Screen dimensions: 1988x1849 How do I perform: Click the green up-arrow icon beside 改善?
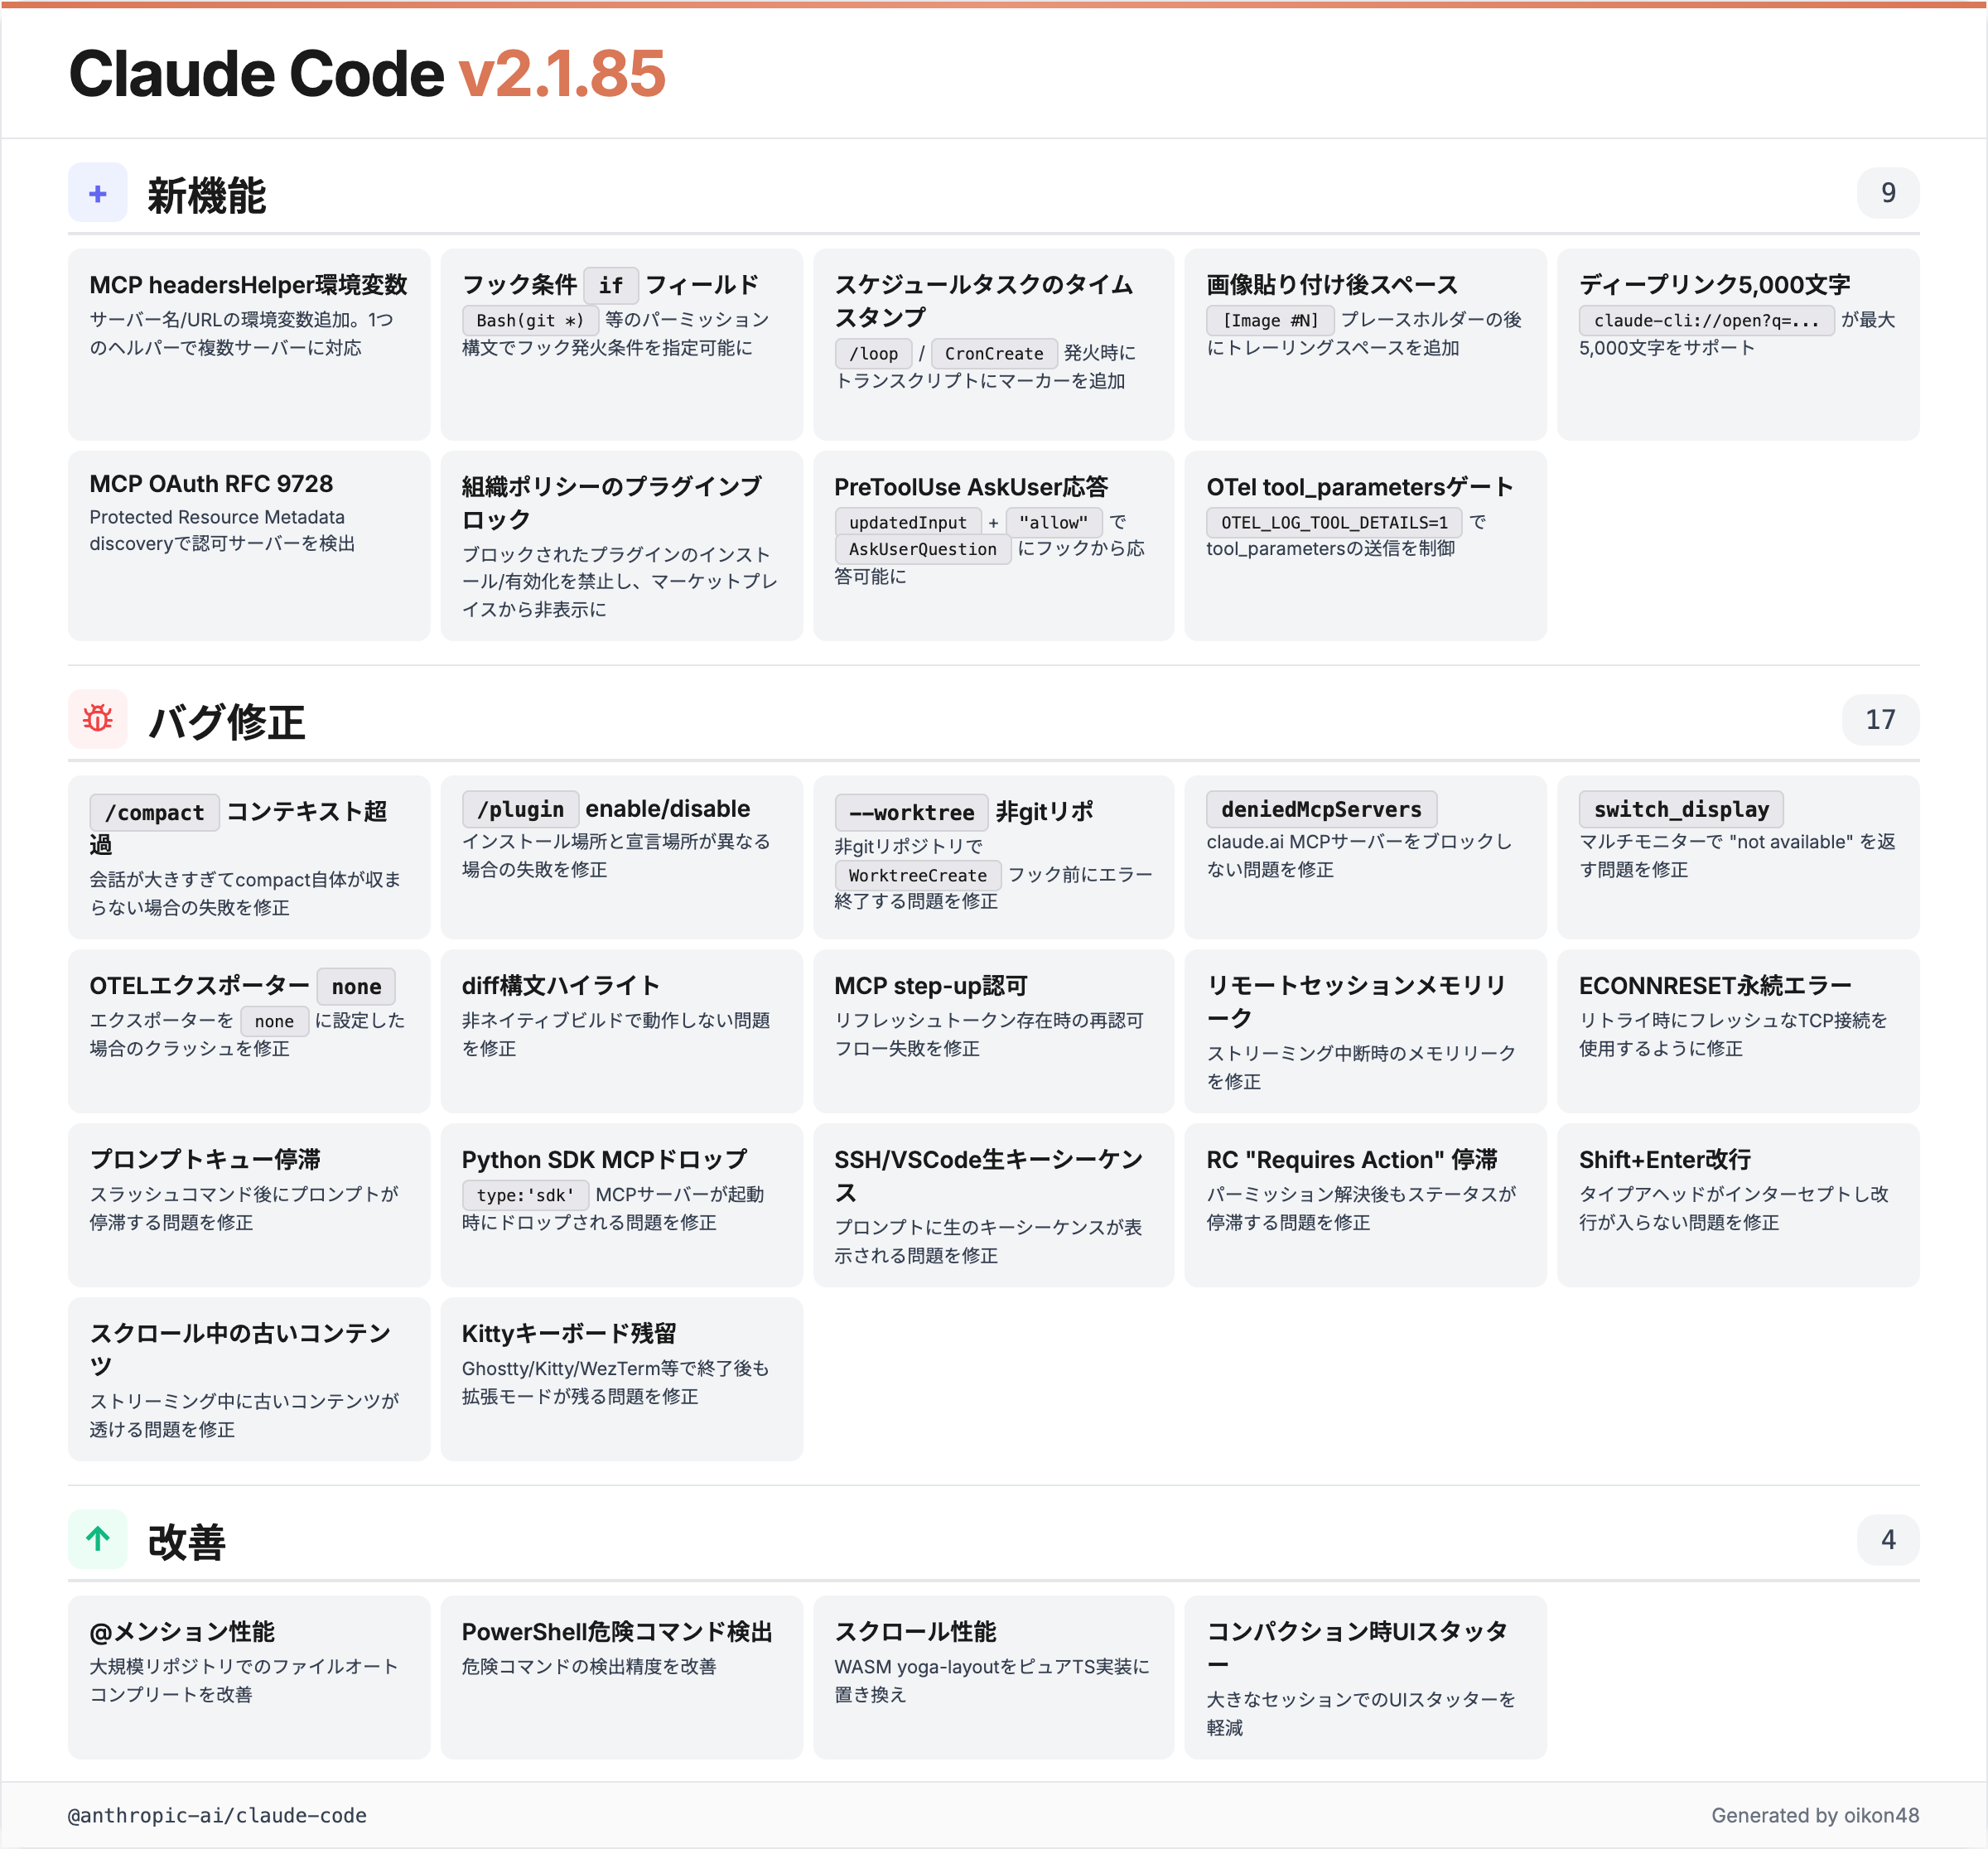point(98,1539)
